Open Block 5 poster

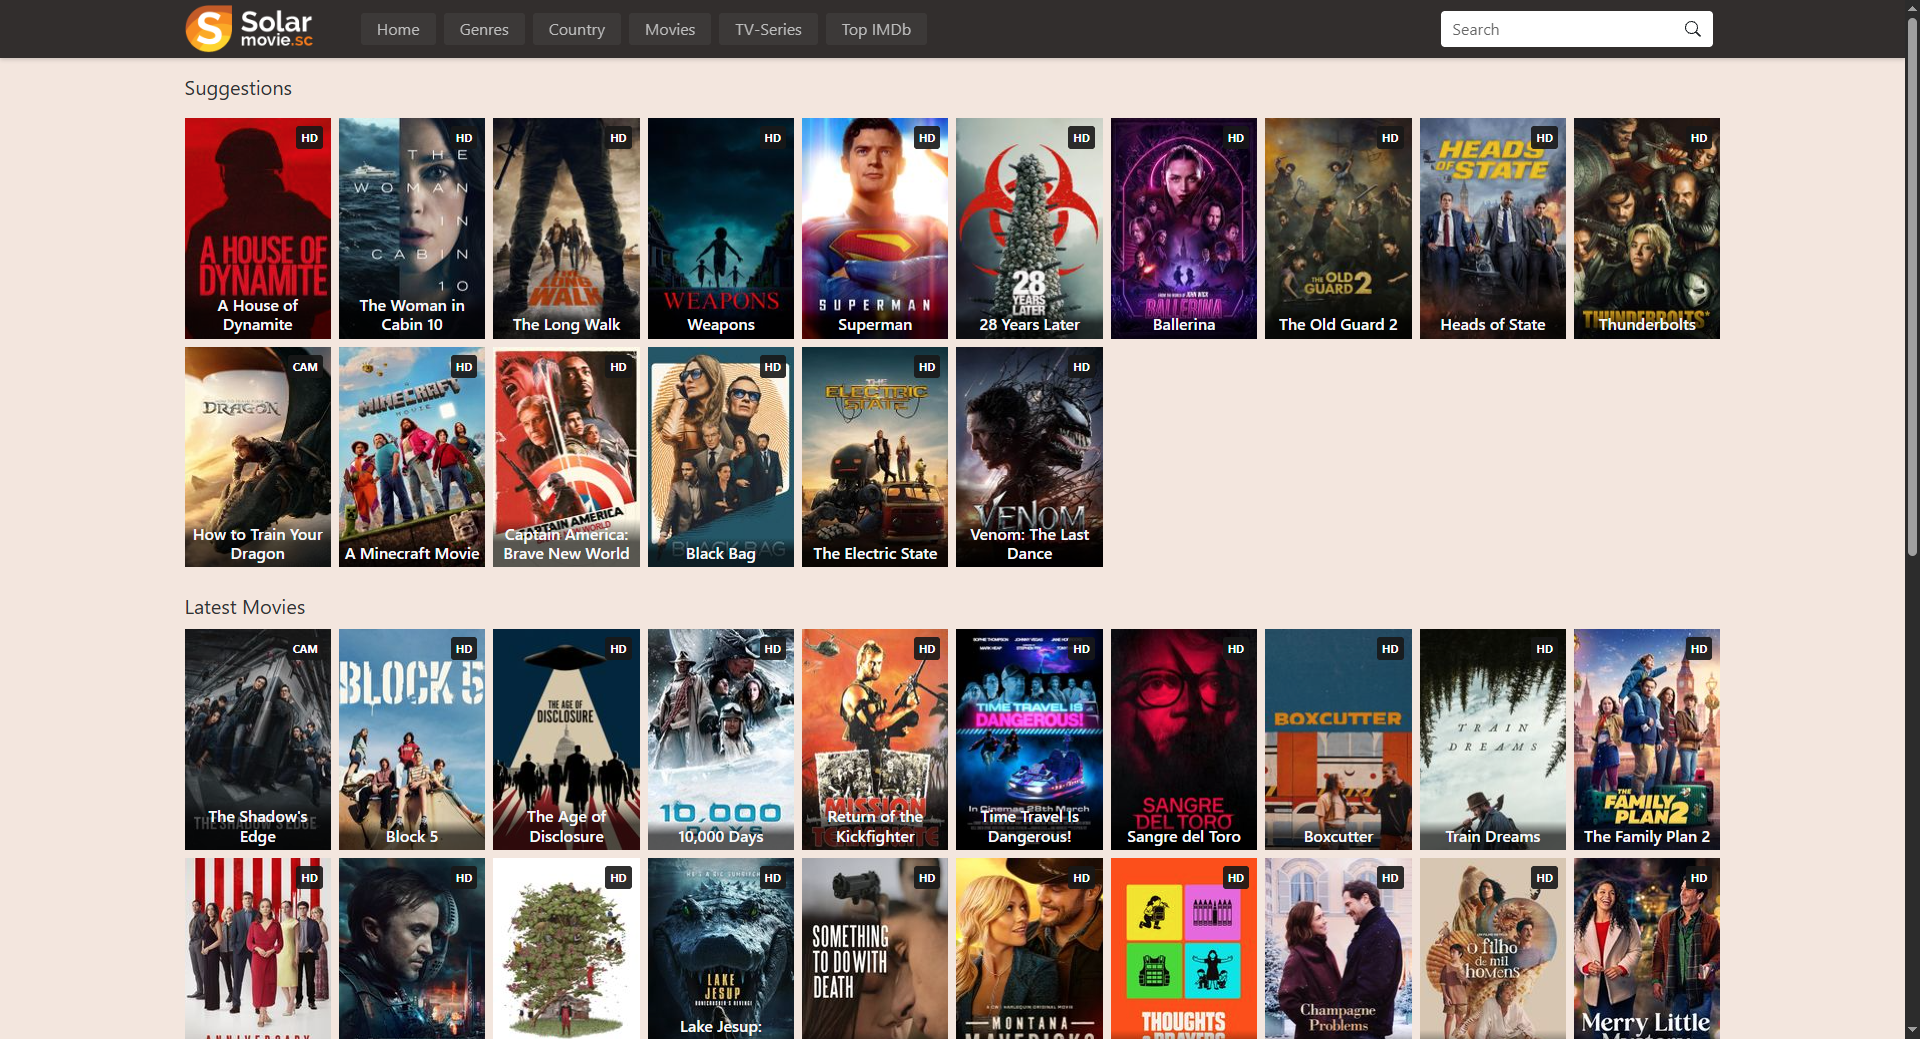(x=411, y=739)
